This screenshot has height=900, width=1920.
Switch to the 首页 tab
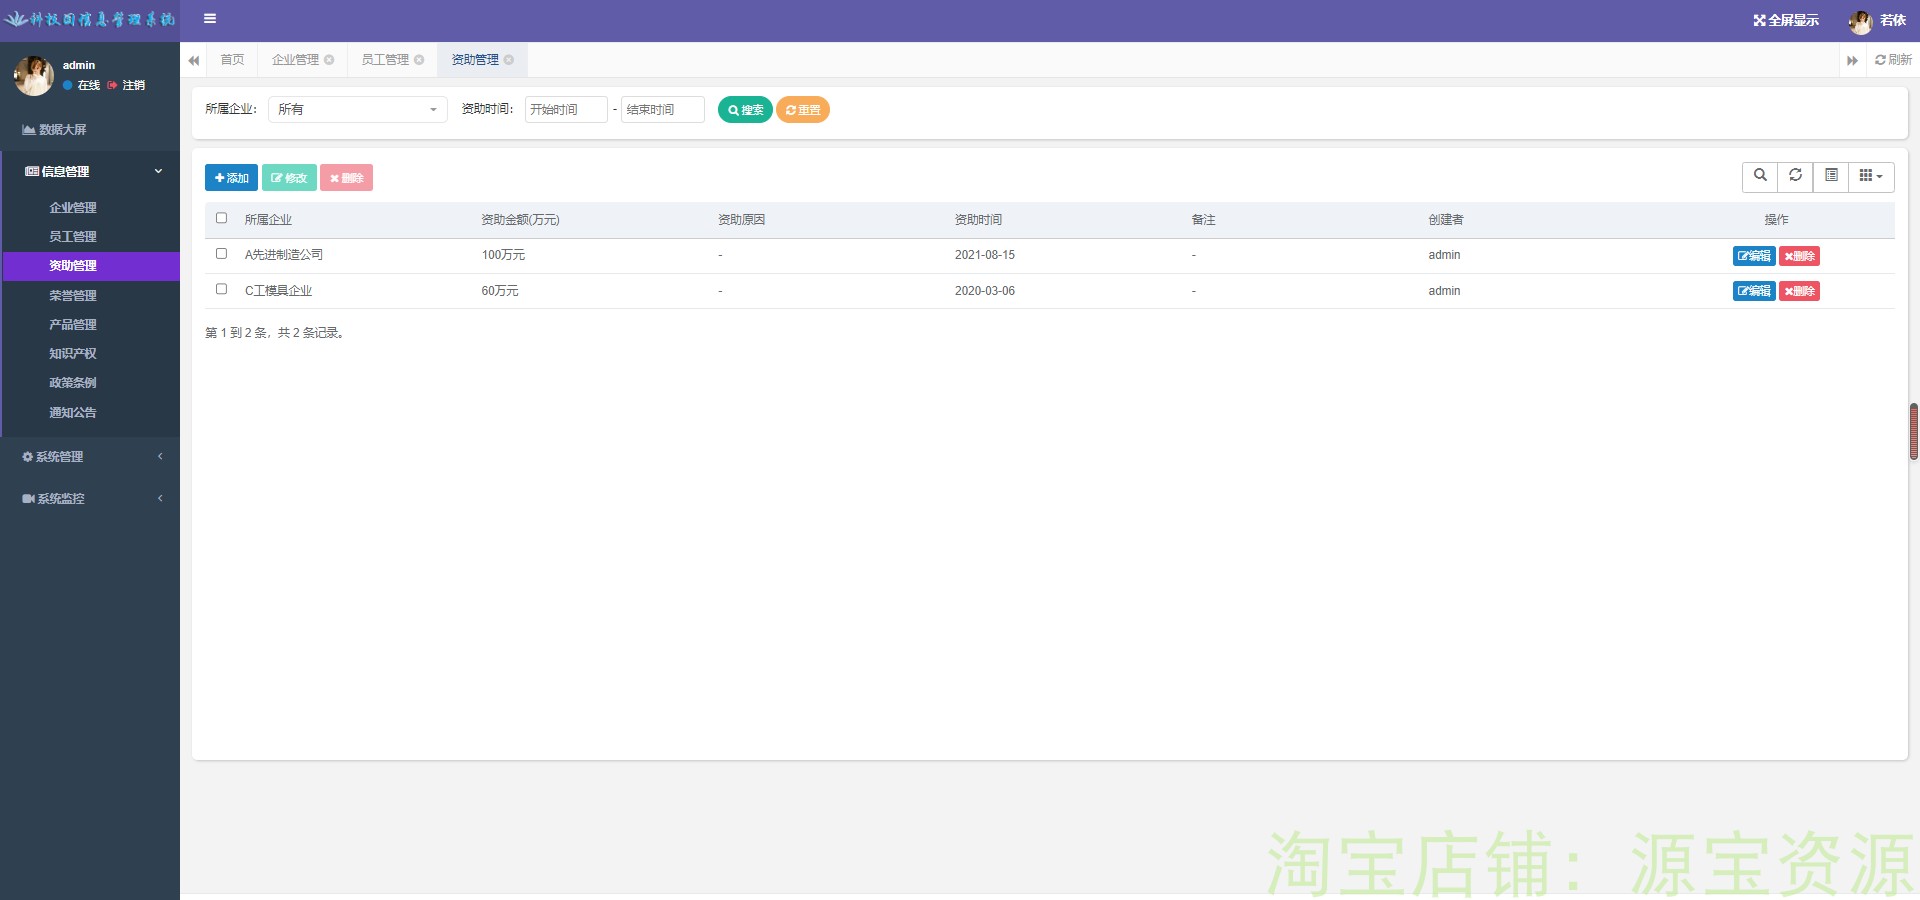tap(232, 60)
